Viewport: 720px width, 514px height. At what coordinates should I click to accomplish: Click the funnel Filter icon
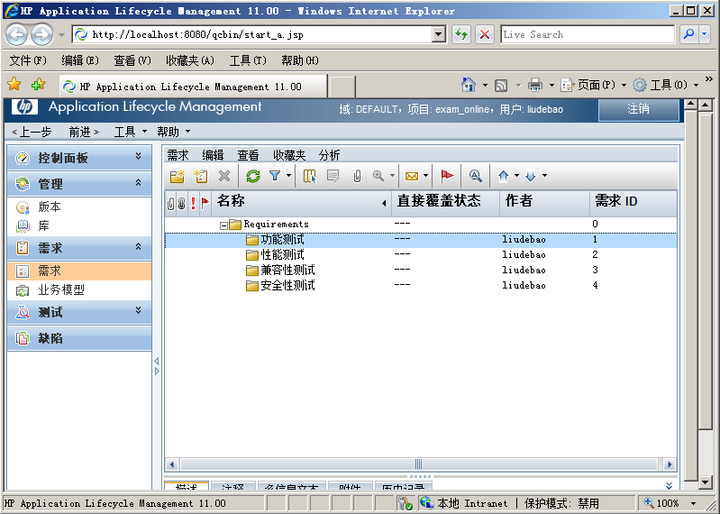tap(275, 175)
